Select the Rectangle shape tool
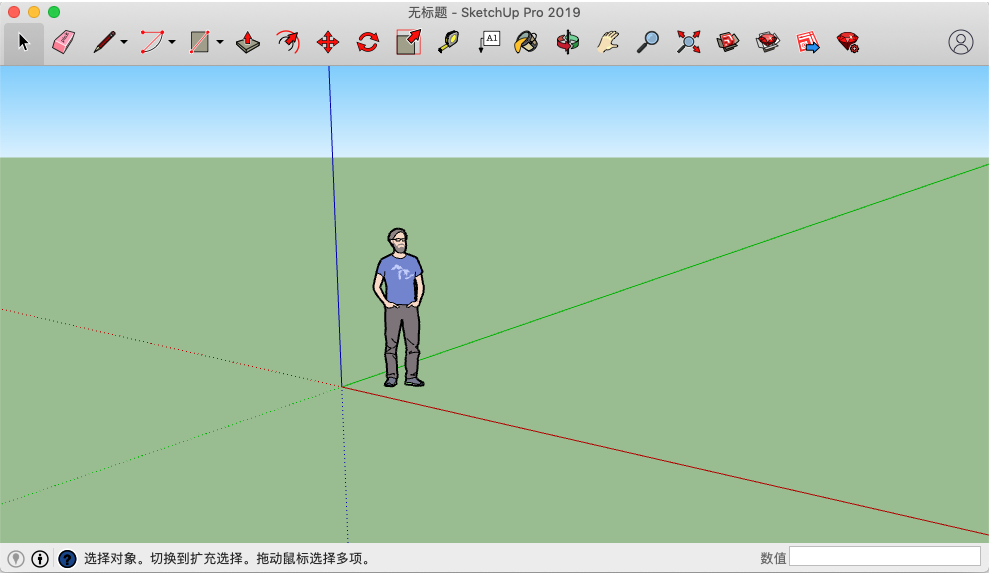Viewport: 989px width, 573px height. point(199,42)
